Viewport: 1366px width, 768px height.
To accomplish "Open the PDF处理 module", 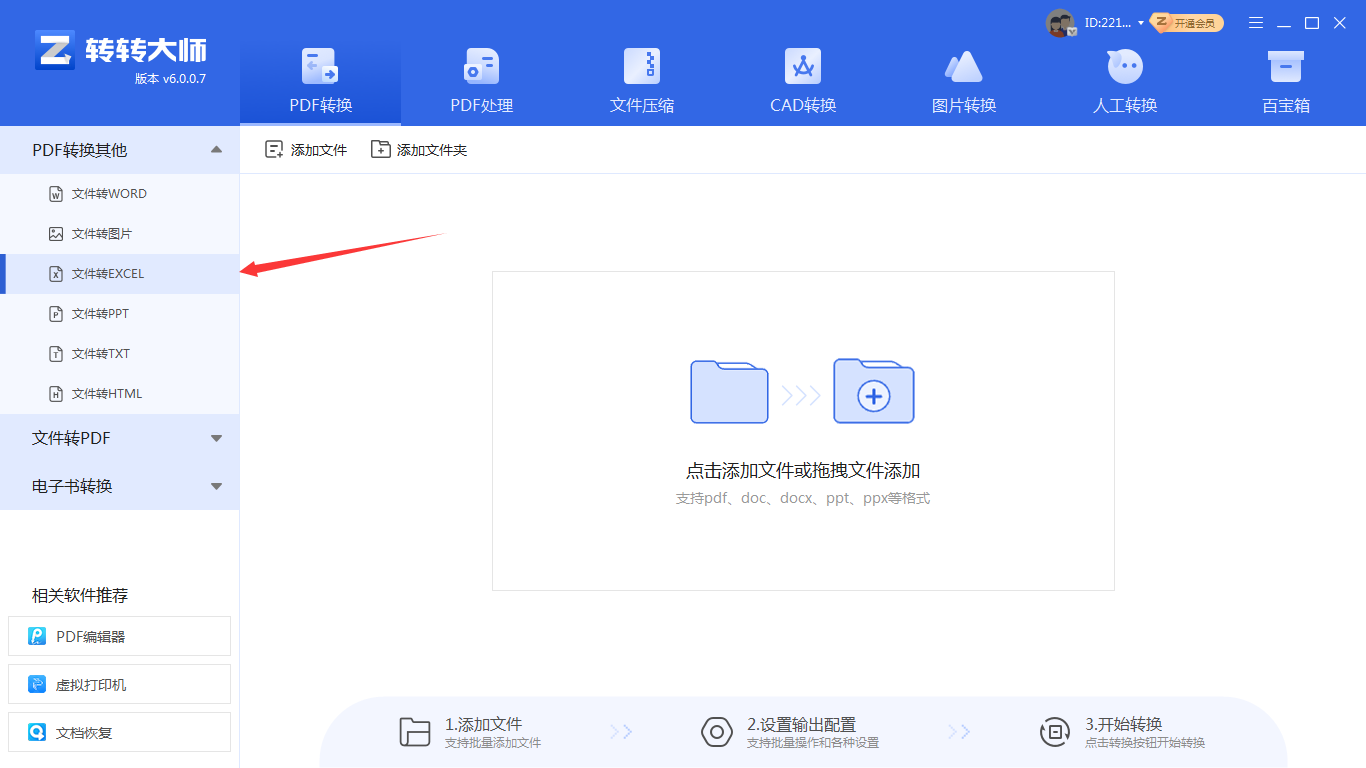I will 480,80.
